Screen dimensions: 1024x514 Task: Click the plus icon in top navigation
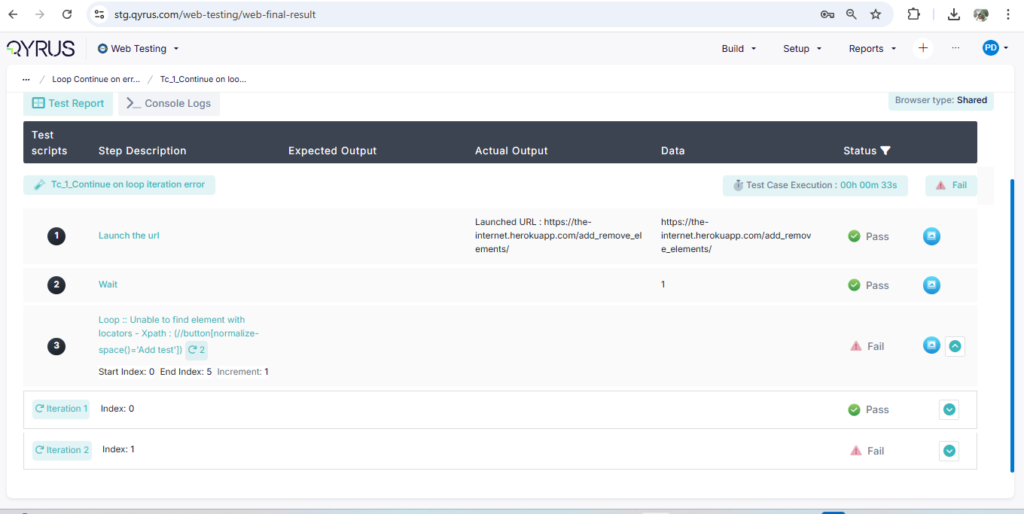click(x=923, y=48)
